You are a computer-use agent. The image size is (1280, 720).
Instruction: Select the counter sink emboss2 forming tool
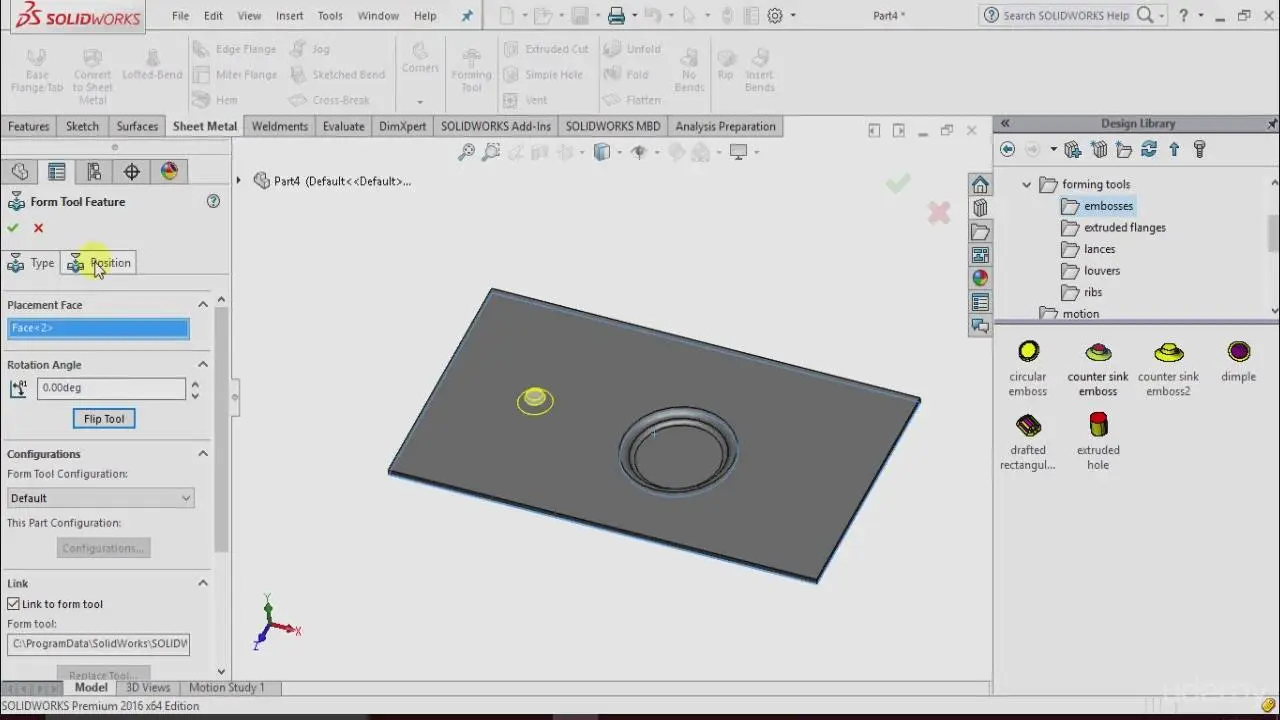1168,368
